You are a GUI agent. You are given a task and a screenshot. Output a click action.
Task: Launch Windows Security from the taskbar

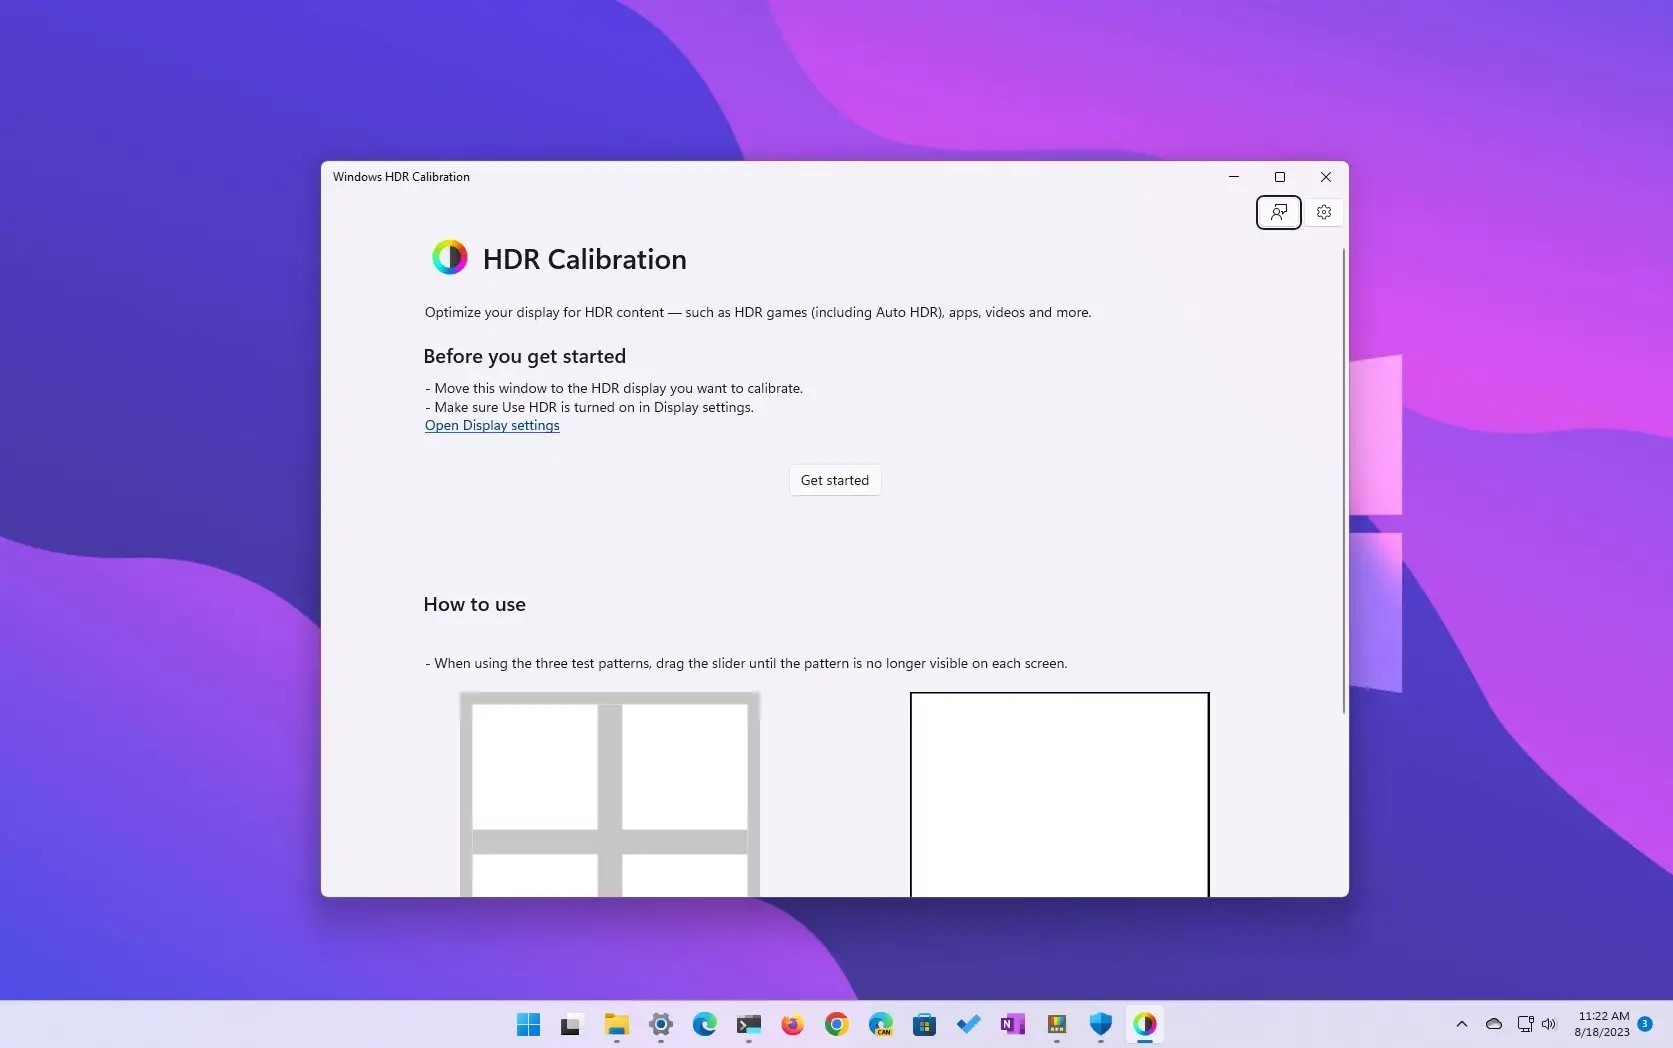1100,1024
